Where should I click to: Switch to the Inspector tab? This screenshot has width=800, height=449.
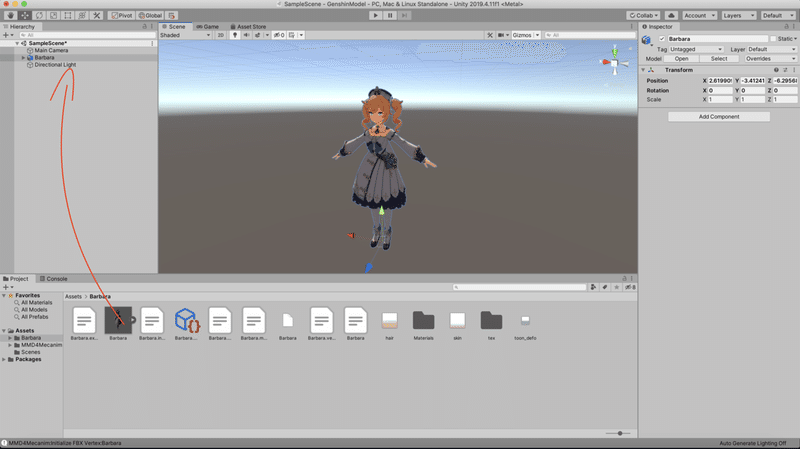pyautogui.click(x=658, y=27)
